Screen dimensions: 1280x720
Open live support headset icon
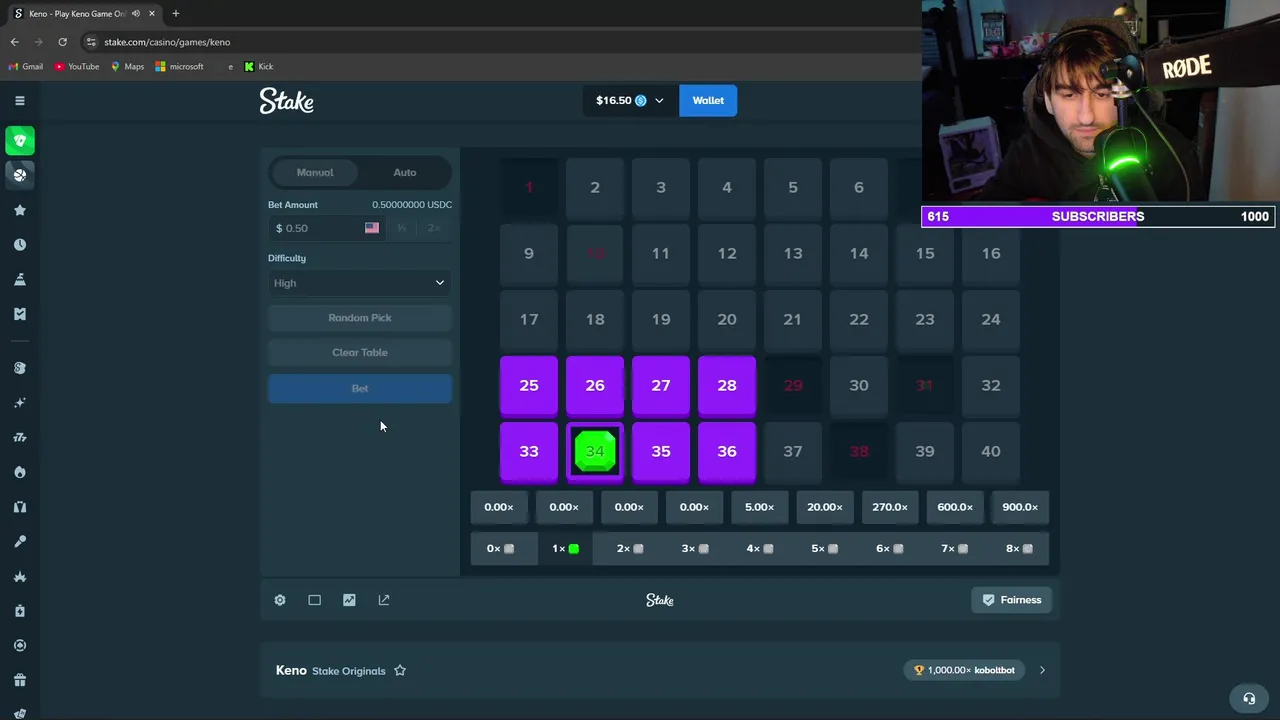point(1248,698)
